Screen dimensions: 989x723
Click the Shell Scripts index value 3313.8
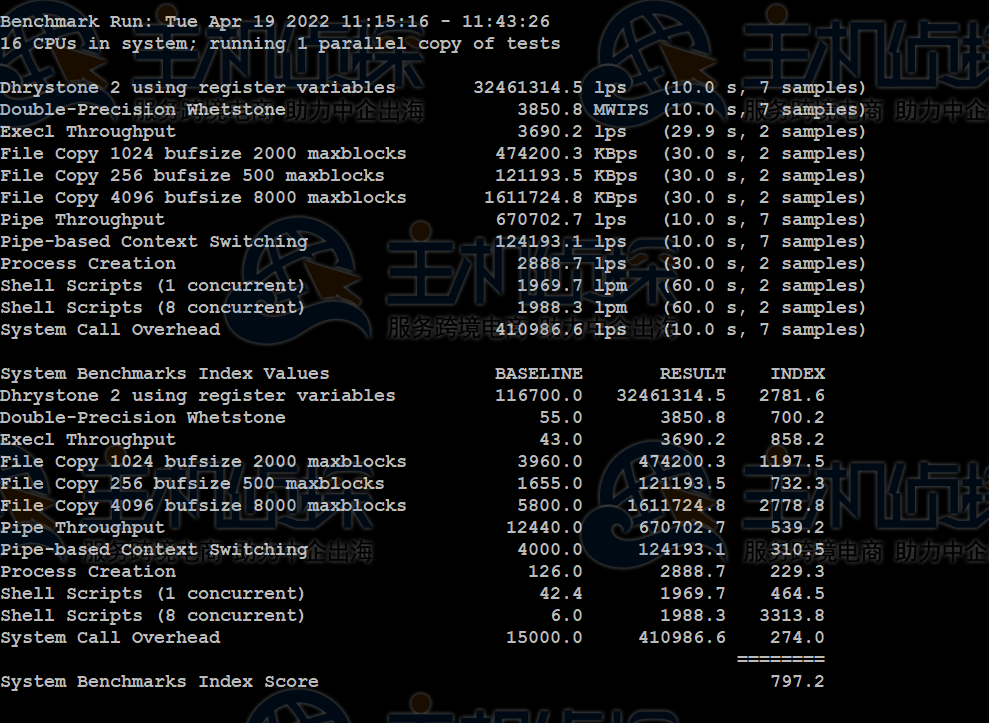[792, 615]
